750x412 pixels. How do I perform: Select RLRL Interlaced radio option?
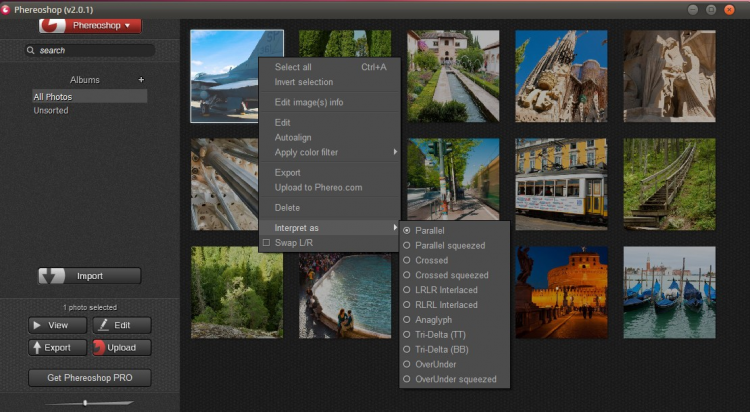(407, 305)
